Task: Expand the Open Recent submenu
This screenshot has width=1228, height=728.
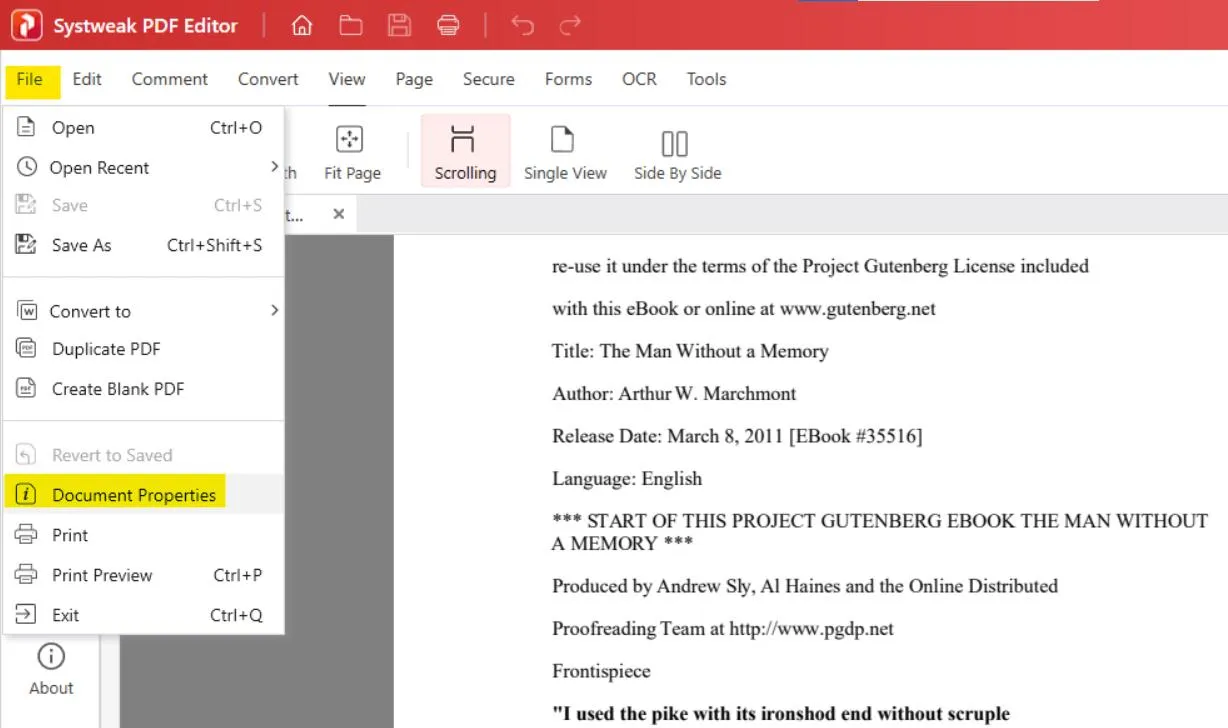Action: coord(100,167)
